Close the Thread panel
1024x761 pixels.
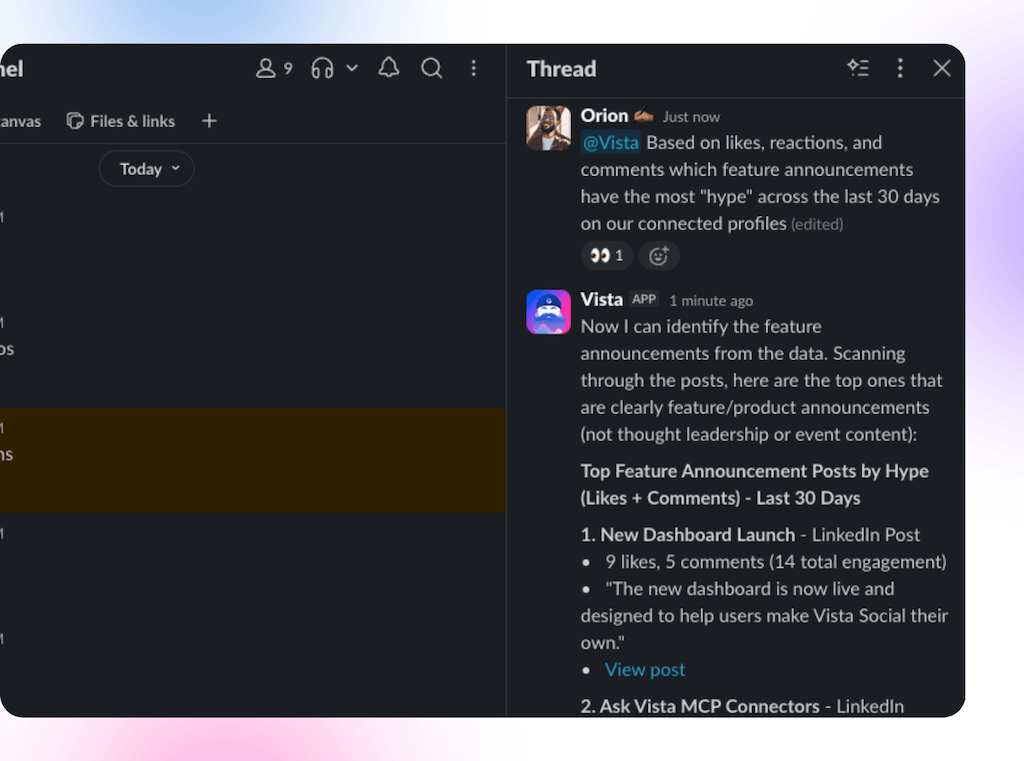point(942,68)
